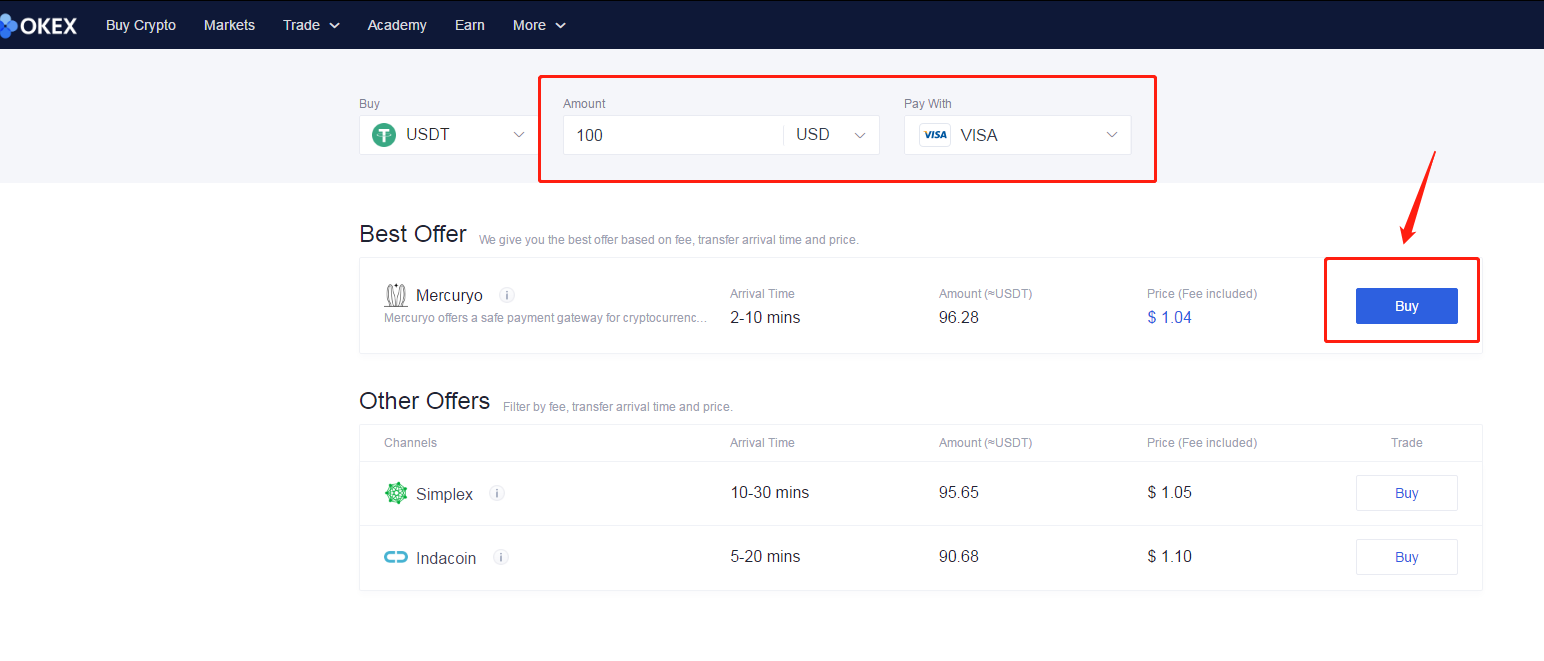
Task: Buy via the Simplex channel
Action: click(x=1406, y=493)
